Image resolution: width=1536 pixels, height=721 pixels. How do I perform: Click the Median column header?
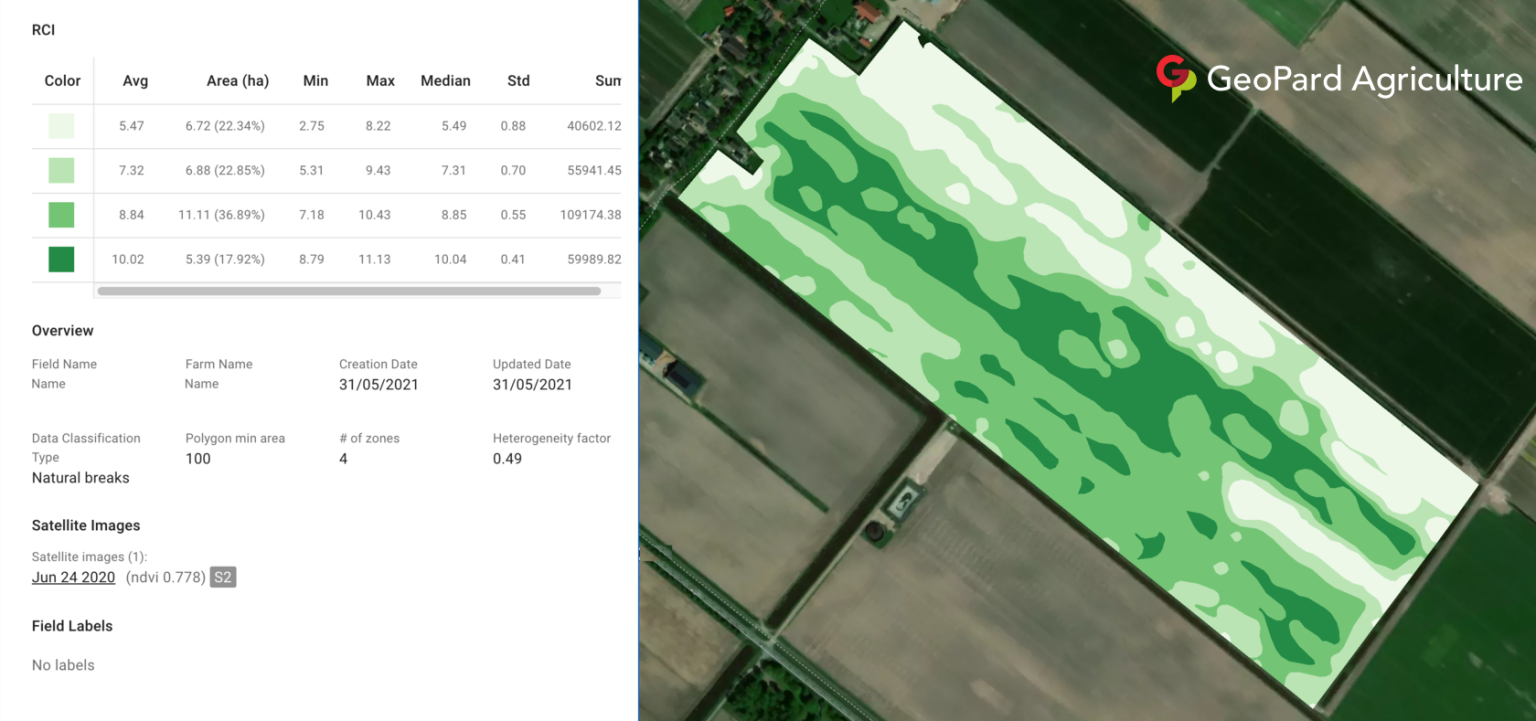pyautogui.click(x=445, y=81)
